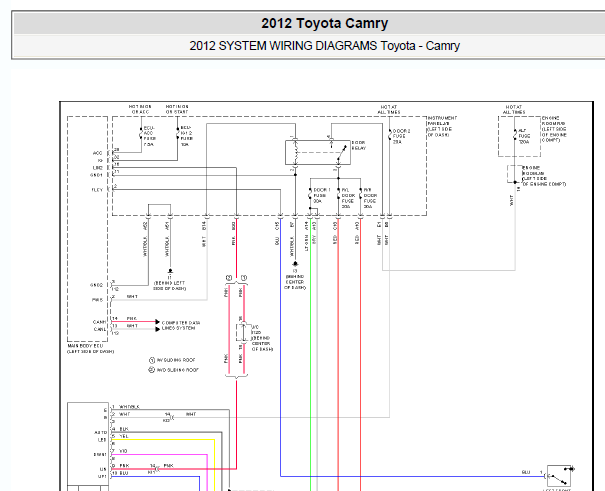
Task: Click the 'LT GRN' wire color label
Action: [307, 243]
